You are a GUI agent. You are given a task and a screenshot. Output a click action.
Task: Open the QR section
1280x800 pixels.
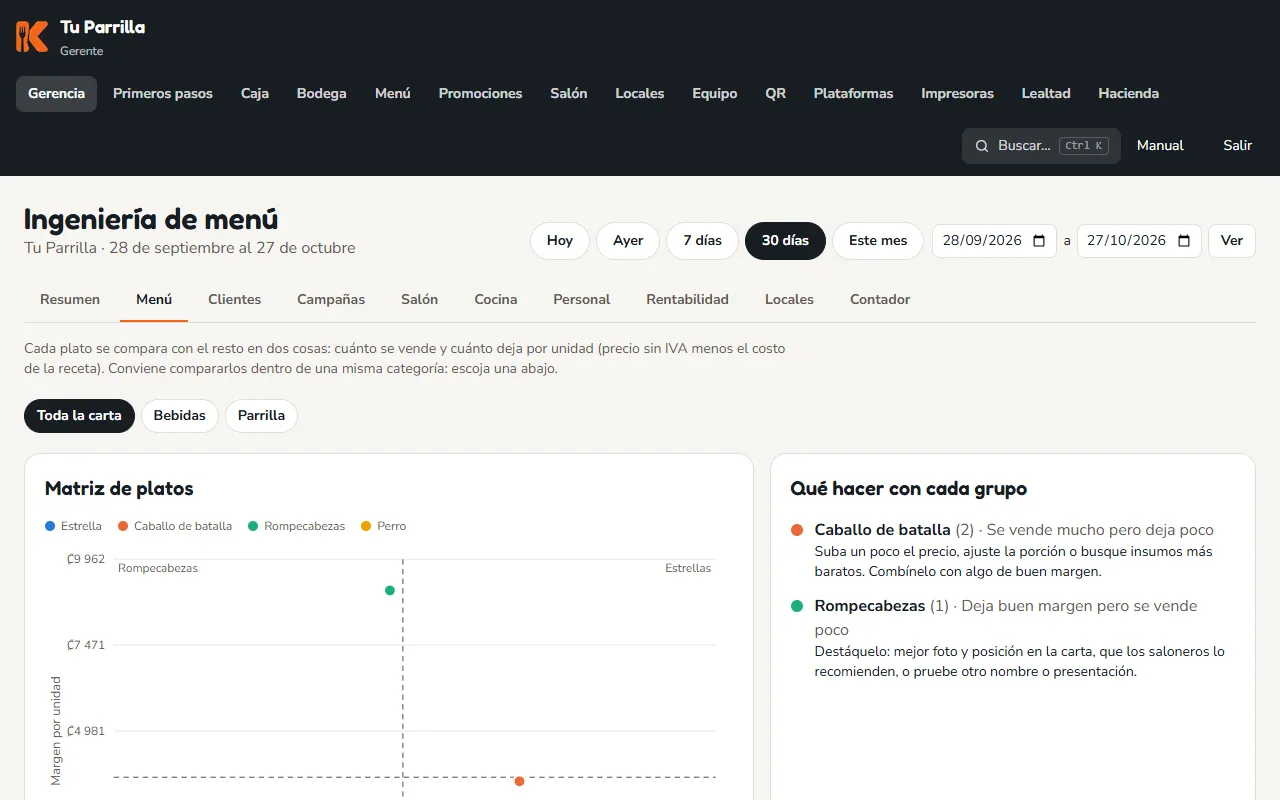pos(776,94)
